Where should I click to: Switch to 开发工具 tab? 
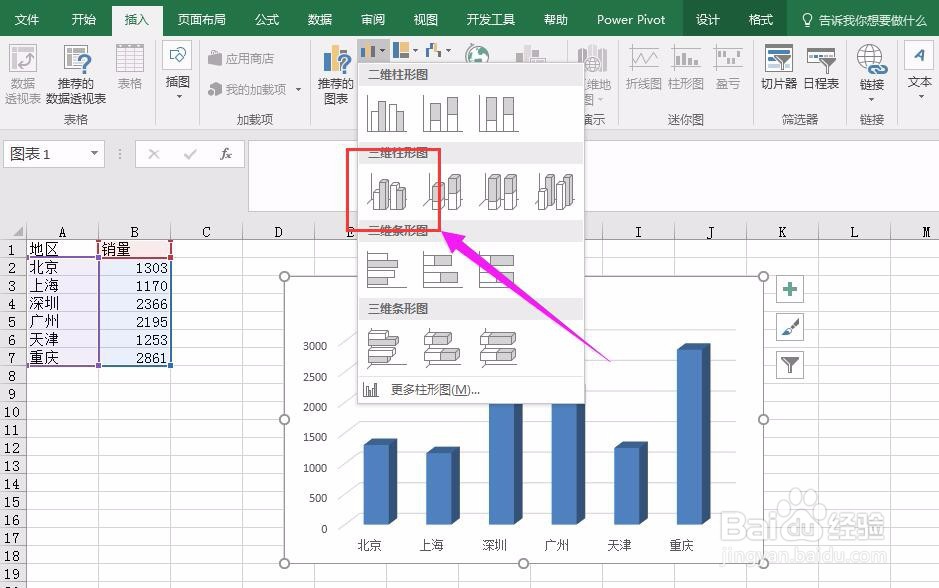click(490, 20)
